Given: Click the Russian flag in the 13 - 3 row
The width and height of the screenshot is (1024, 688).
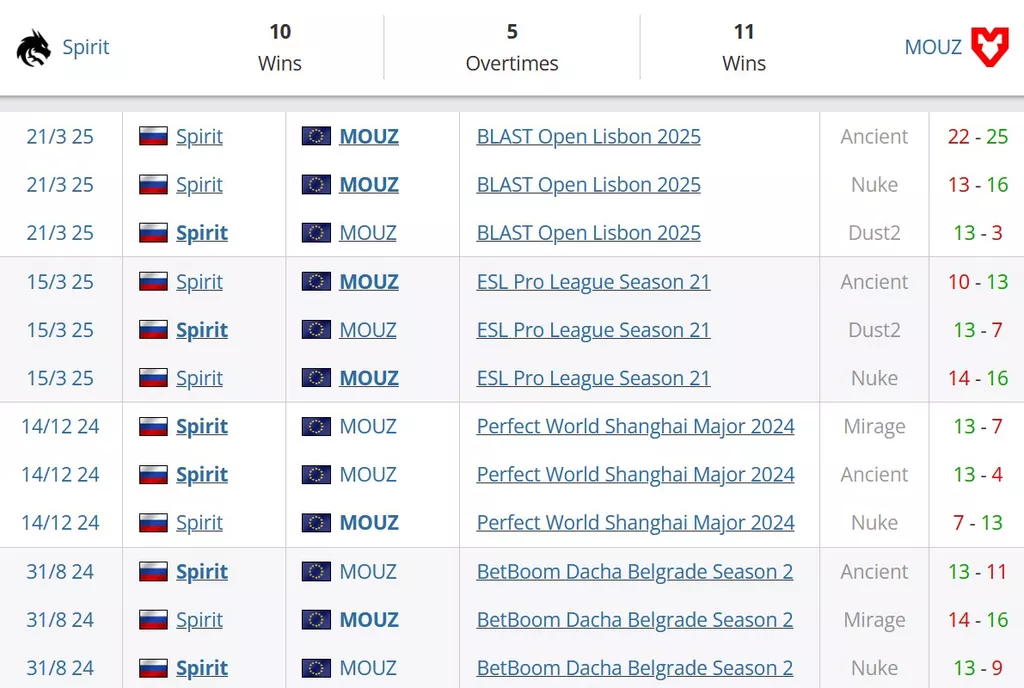Looking at the screenshot, I should (153, 233).
